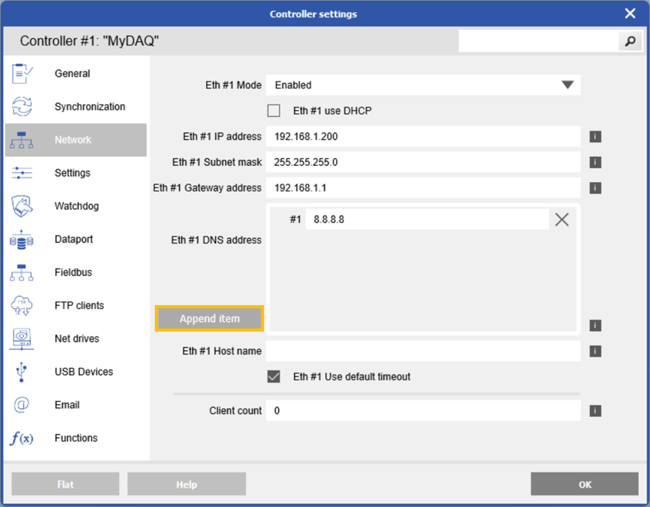
Task: Click the search magnifier icon
Action: click(x=630, y=42)
